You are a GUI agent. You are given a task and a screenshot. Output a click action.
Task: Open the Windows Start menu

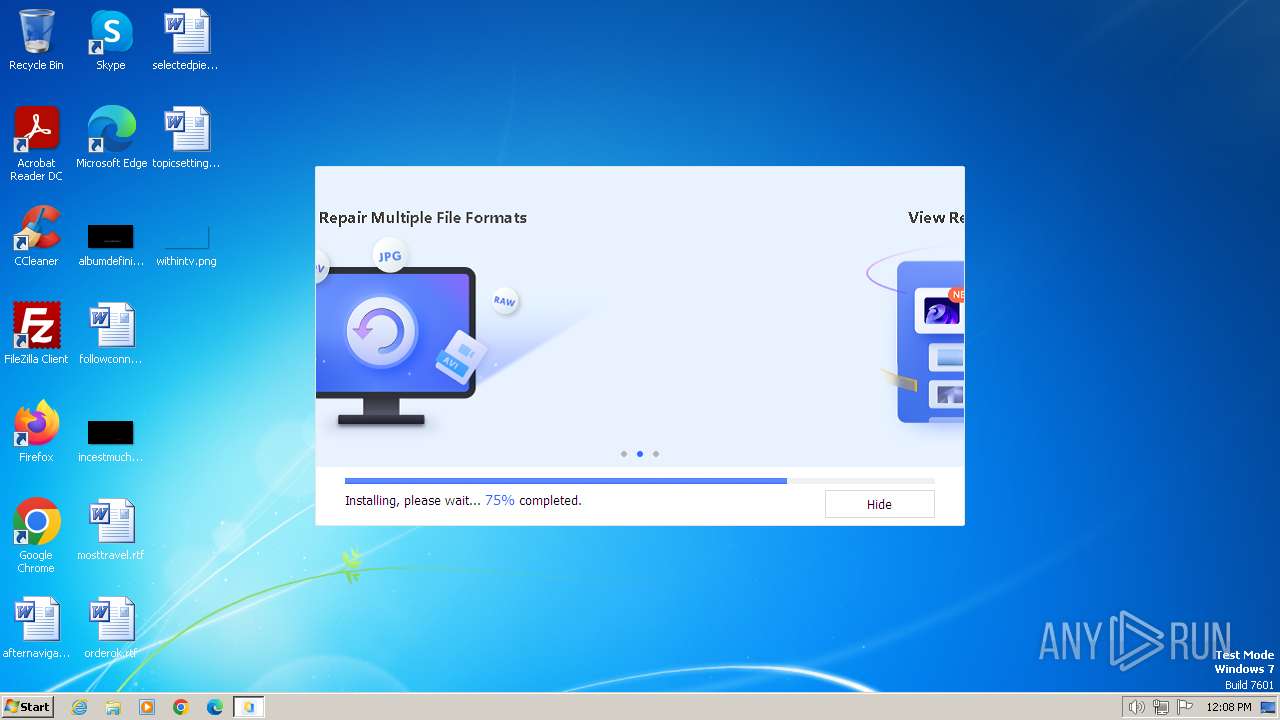[27, 707]
